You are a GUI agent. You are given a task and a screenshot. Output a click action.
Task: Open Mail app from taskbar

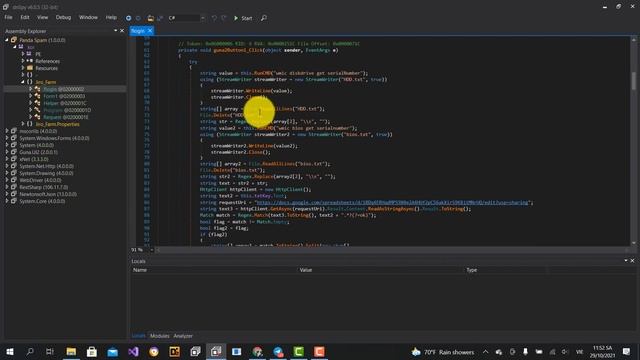tap(113, 351)
